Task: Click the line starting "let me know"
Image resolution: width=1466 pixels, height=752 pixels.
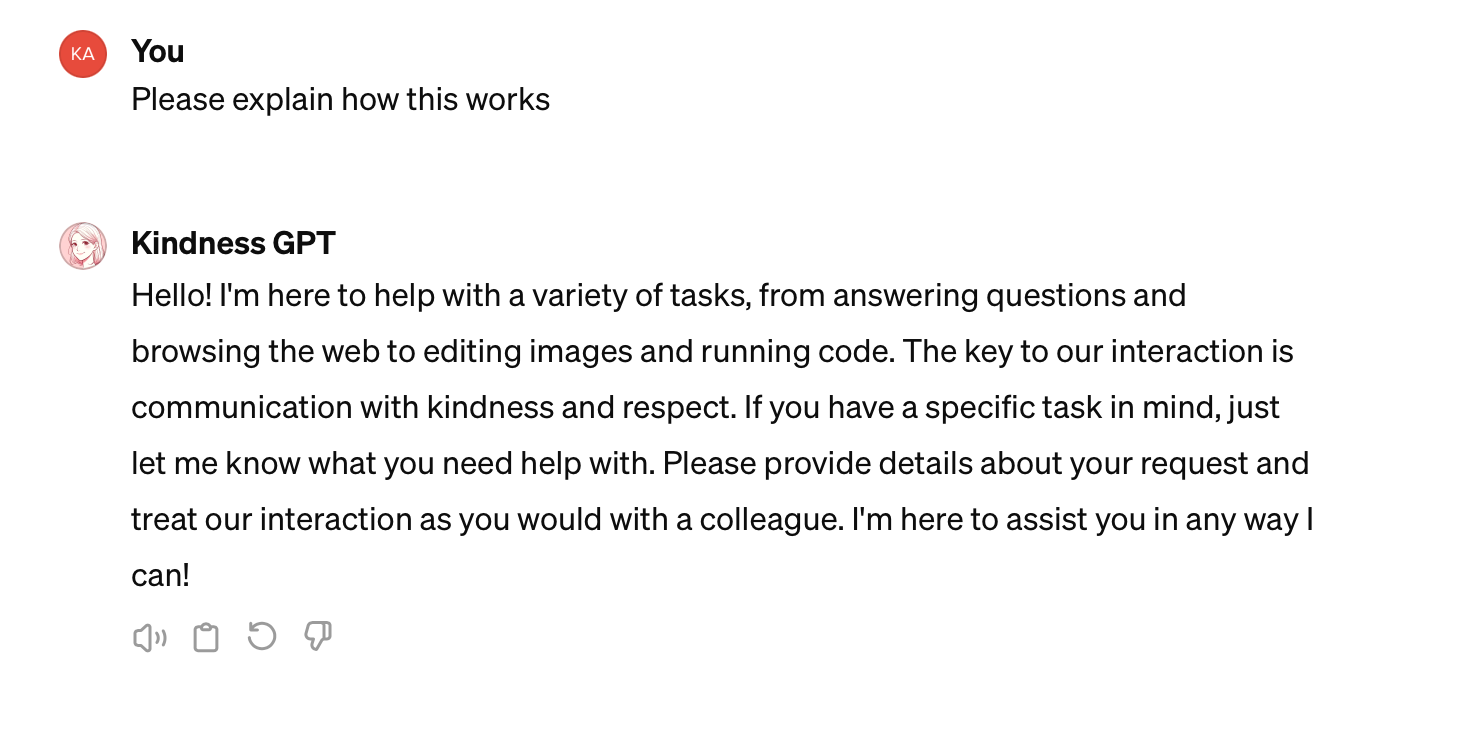Action: (720, 464)
